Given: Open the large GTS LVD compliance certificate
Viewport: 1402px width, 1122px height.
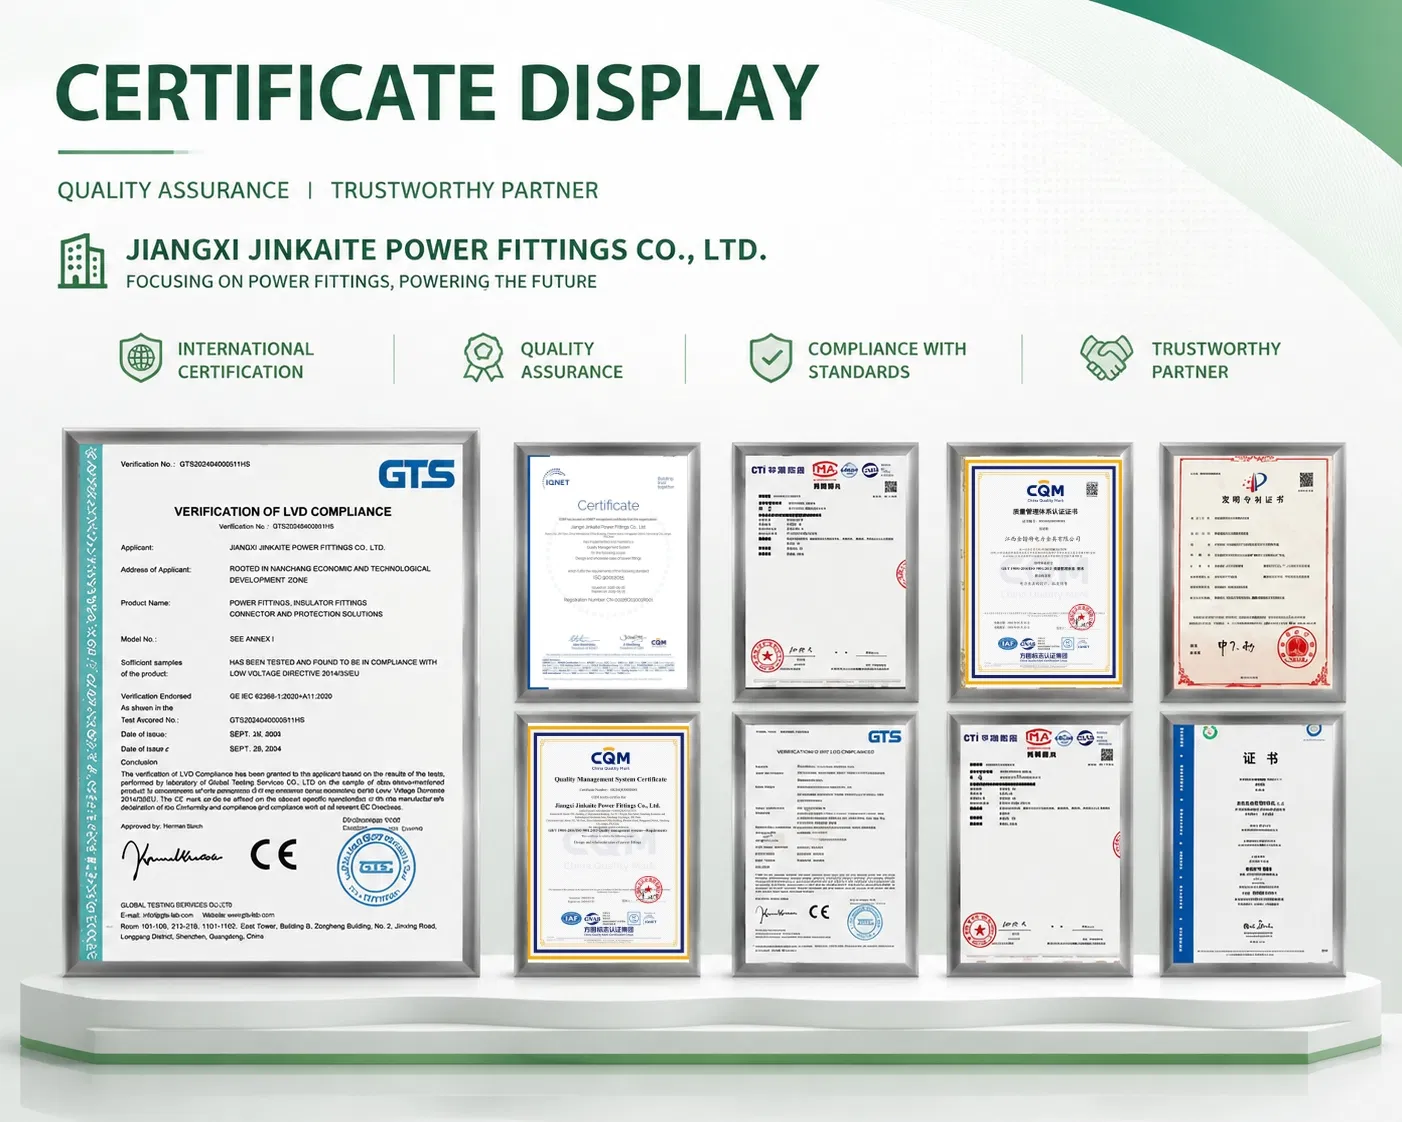Looking at the screenshot, I should pos(271,703).
